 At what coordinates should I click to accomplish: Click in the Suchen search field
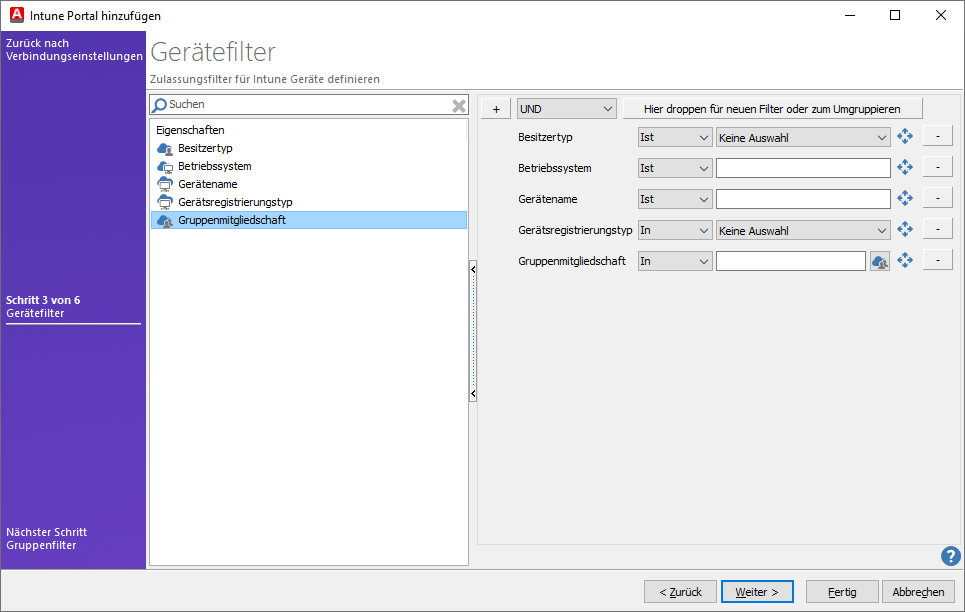[308, 105]
